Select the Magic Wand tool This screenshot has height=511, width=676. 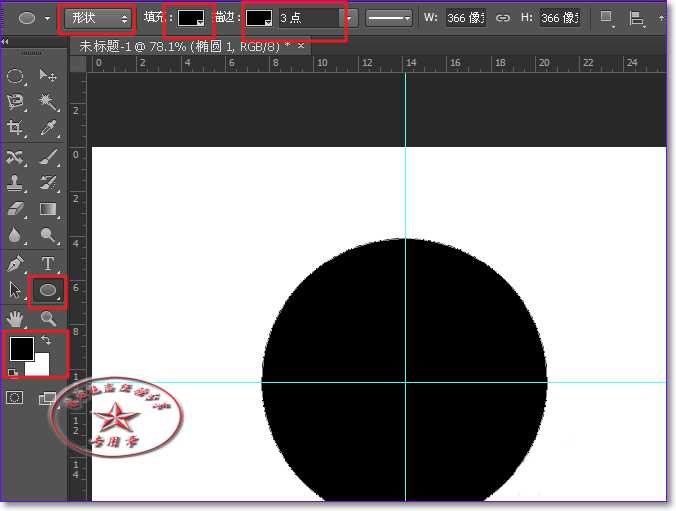coord(47,102)
